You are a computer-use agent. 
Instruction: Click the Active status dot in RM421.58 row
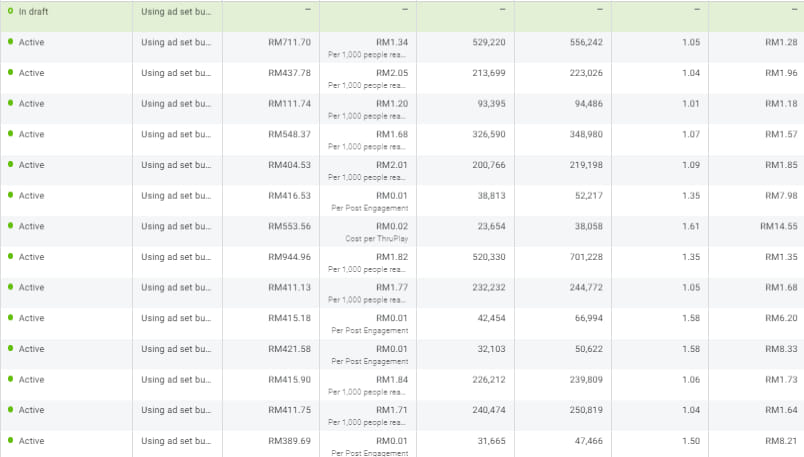coord(11,349)
